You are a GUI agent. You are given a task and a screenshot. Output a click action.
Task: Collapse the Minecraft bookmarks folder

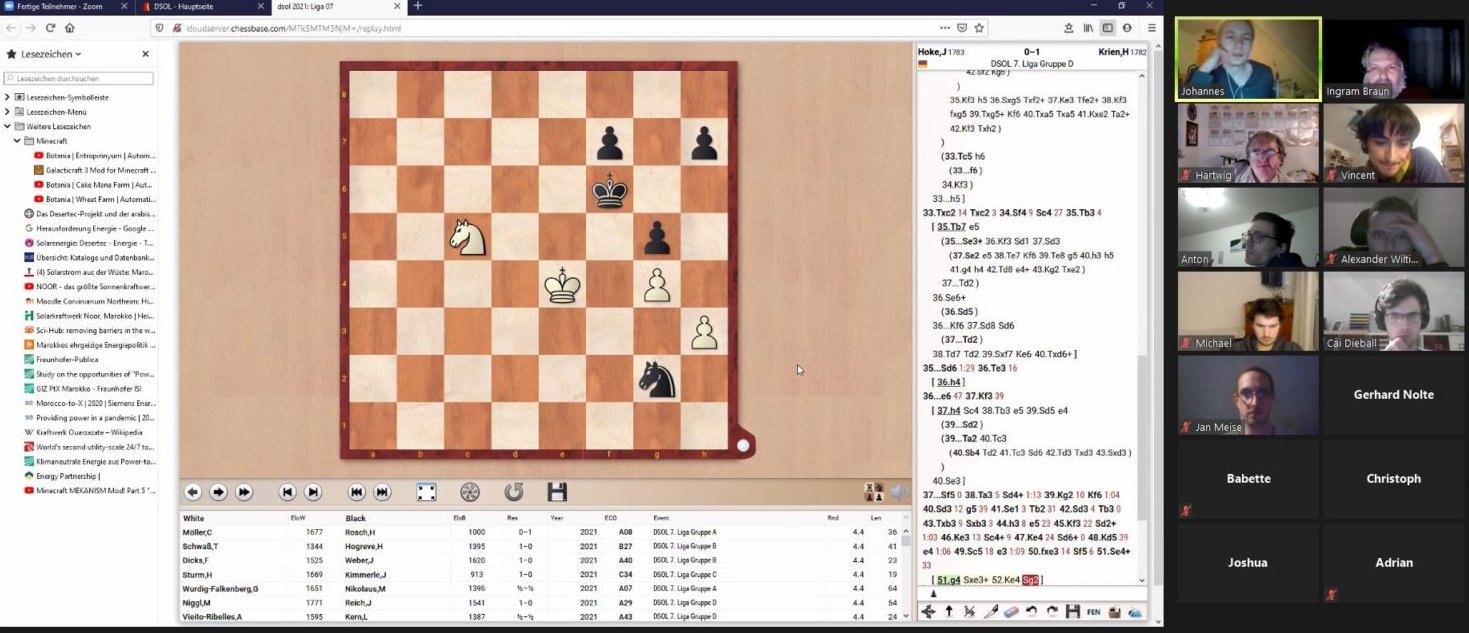click(17, 141)
